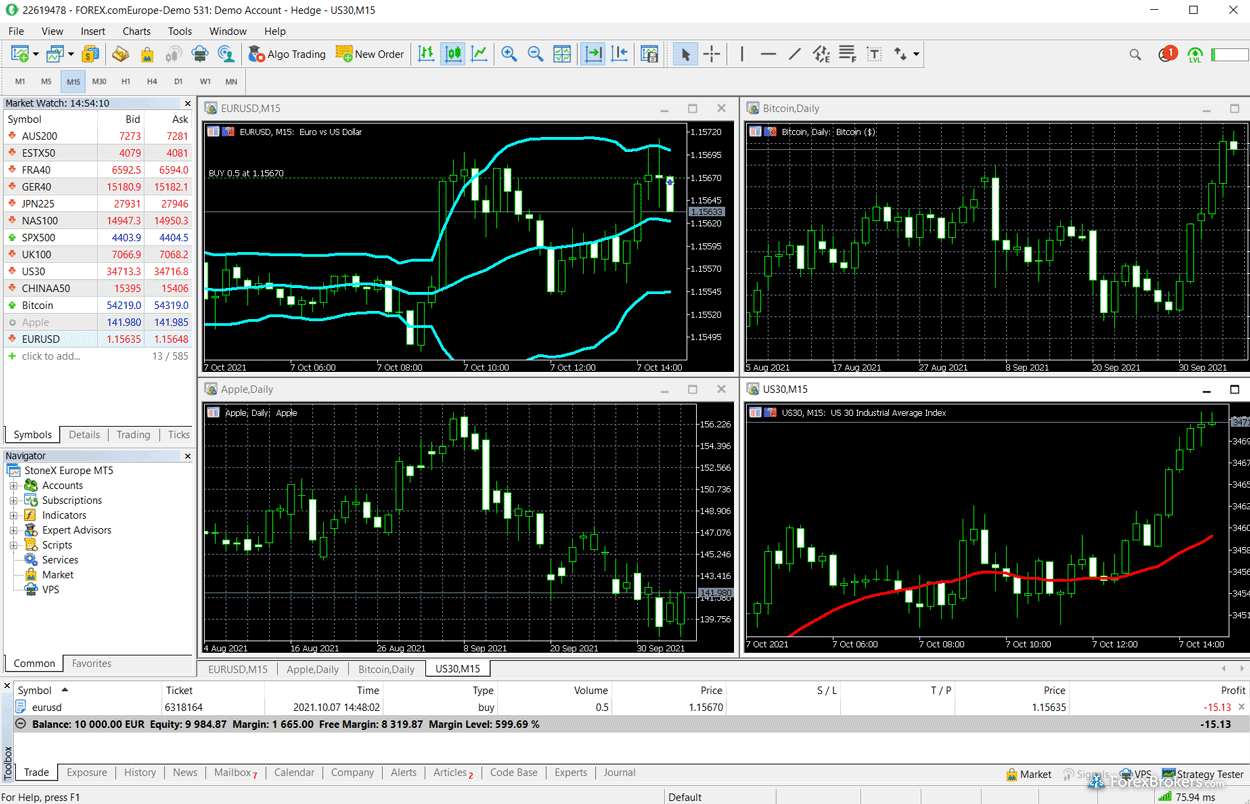The height and width of the screenshot is (804, 1250).
Task: Switch chart to line chart view
Action: tap(480, 54)
